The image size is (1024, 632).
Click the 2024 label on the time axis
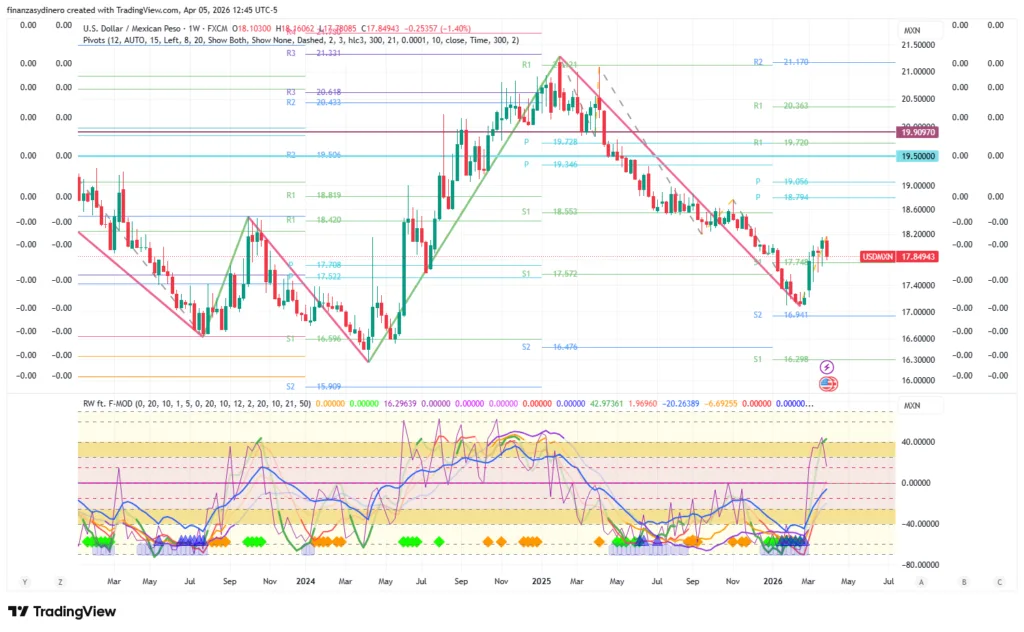click(x=303, y=580)
